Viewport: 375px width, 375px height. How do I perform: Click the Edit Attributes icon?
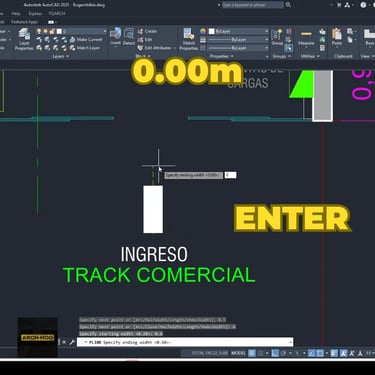pyautogui.click(x=140, y=48)
